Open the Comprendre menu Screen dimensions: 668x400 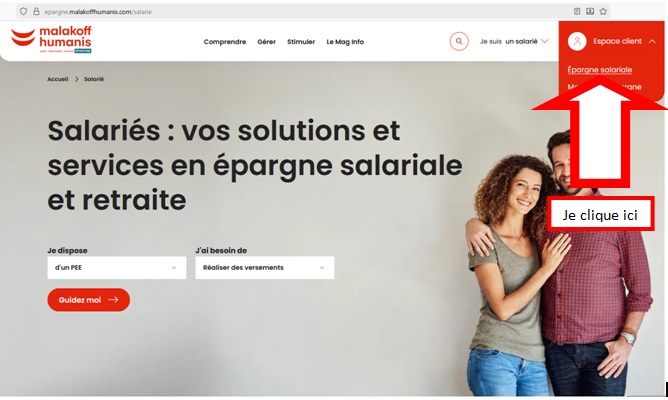tap(225, 42)
